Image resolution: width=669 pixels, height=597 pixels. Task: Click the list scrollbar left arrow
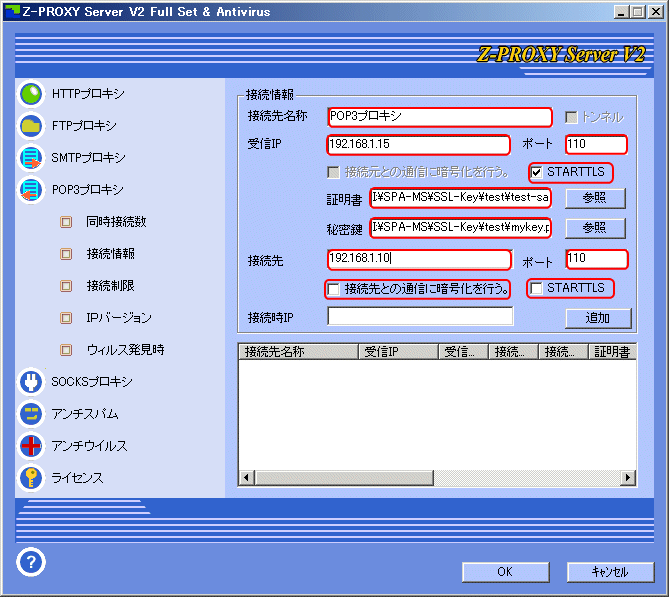pos(247,477)
